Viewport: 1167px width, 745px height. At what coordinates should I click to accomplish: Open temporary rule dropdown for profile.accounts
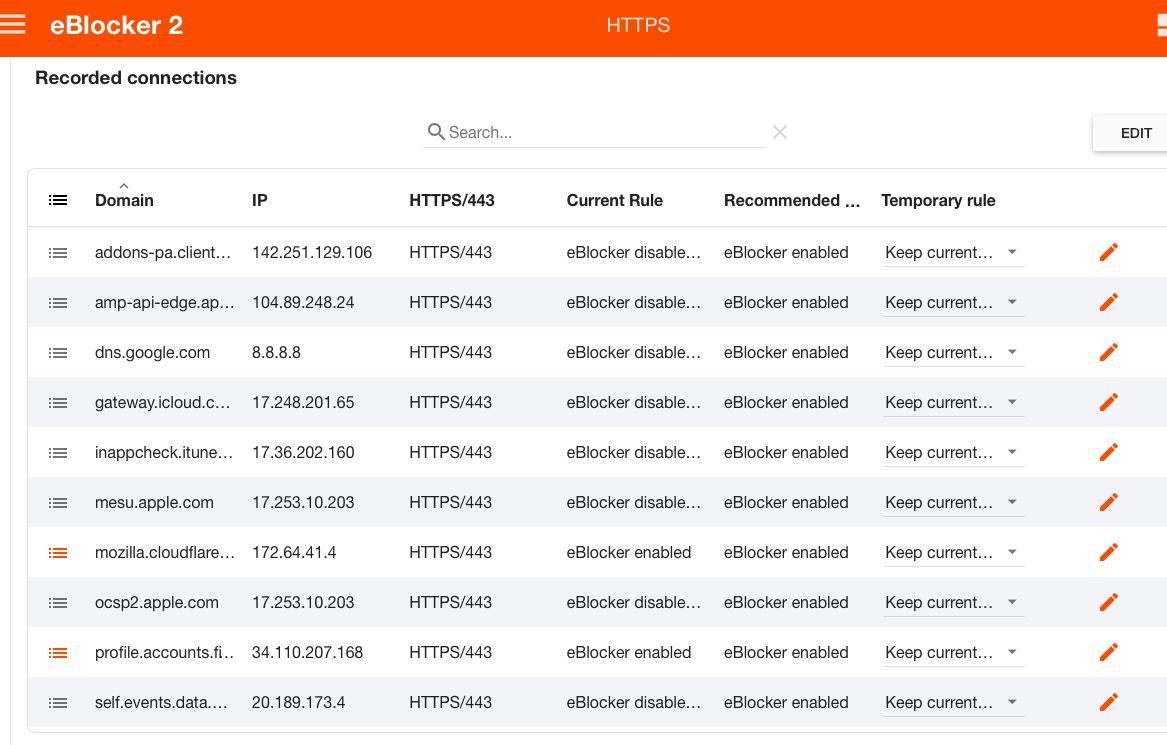coord(953,652)
